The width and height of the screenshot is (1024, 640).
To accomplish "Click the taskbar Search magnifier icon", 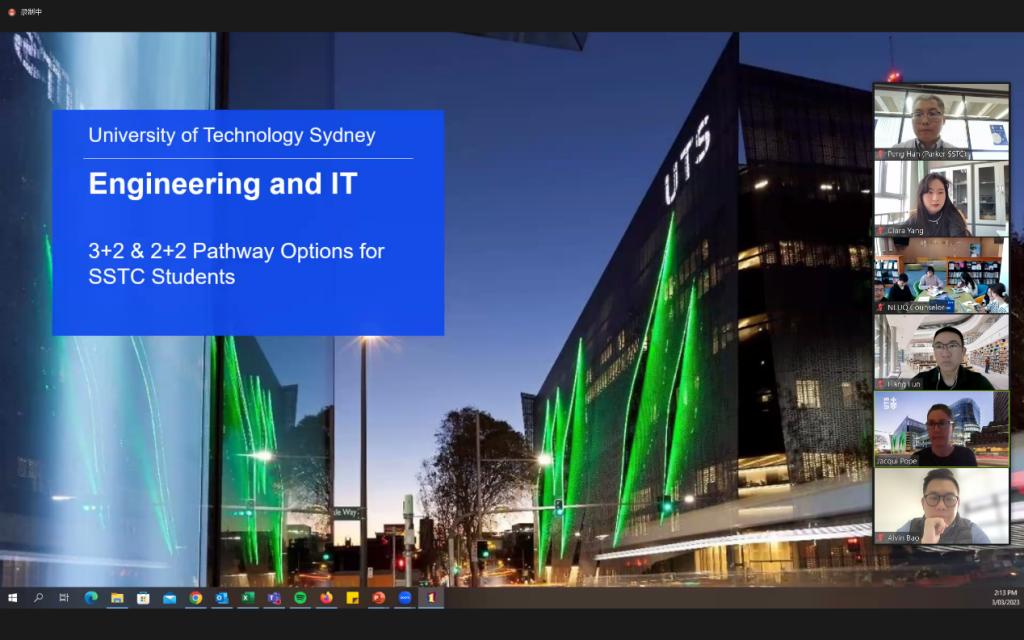I will click(x=39, y=598).
